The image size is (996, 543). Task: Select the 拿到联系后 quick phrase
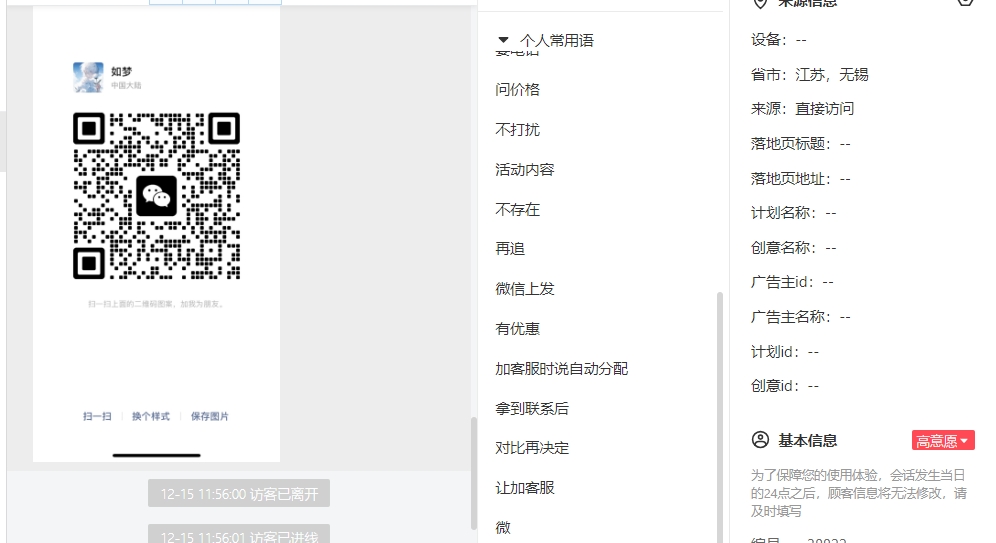tap(532, 408)
